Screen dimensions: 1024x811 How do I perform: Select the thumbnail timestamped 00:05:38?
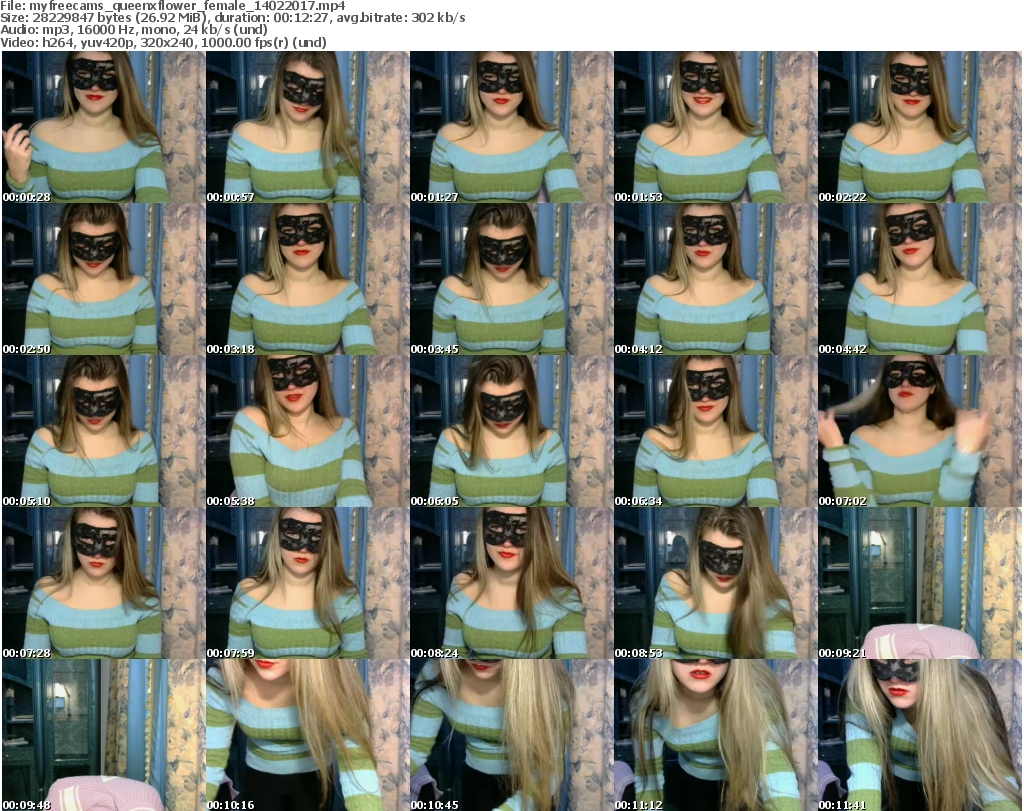tap(308, 432)
